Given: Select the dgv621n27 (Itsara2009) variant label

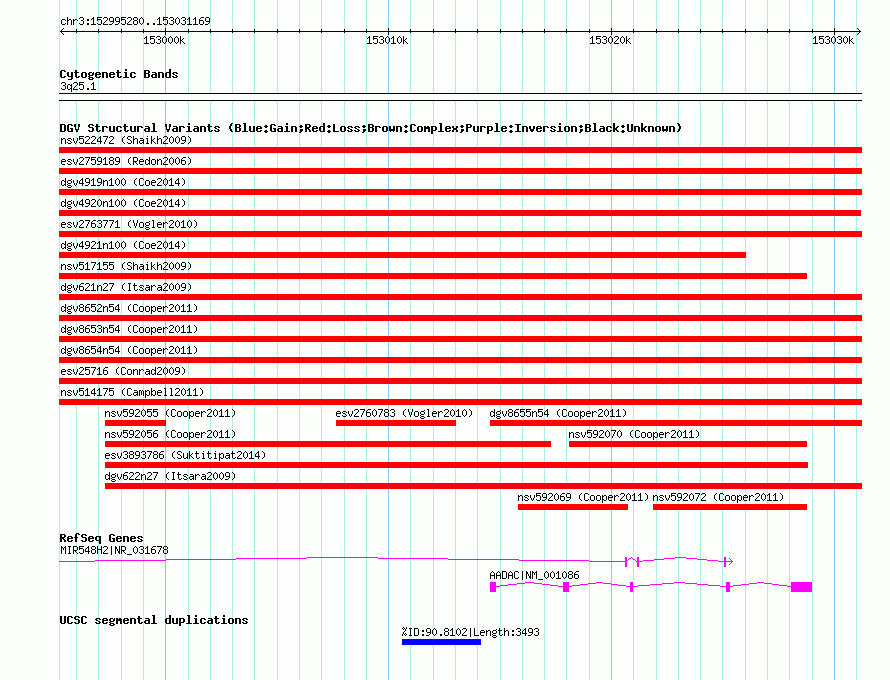Looking at the screenshot, I should 126,287.
